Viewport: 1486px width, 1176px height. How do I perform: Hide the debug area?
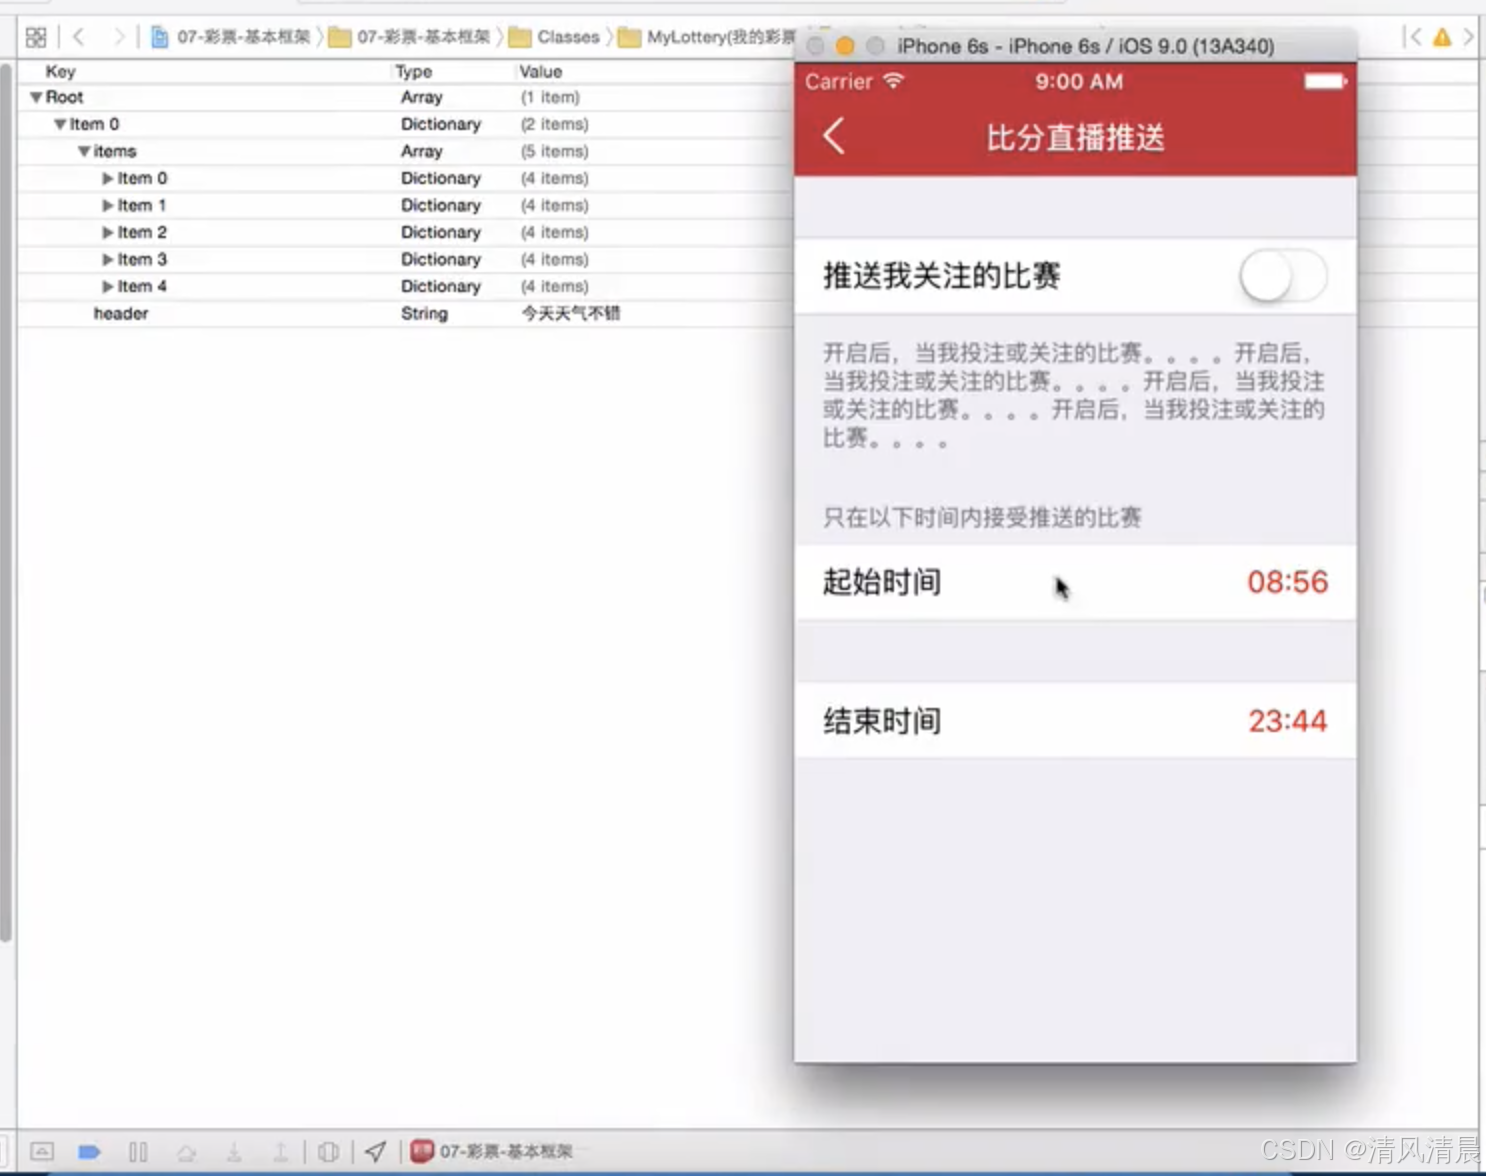pos(42,1151)
